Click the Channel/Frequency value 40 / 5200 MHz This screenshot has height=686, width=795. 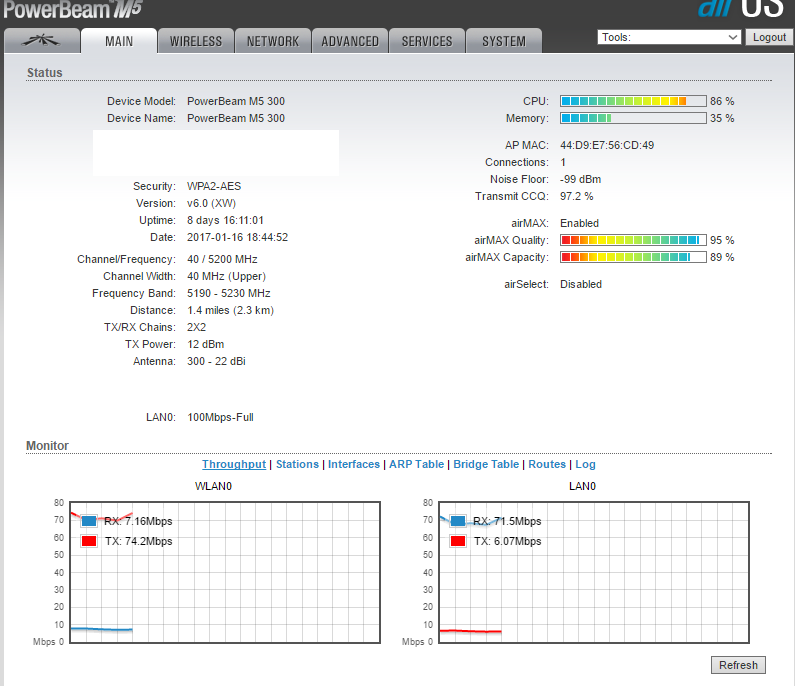click(222, 259)
